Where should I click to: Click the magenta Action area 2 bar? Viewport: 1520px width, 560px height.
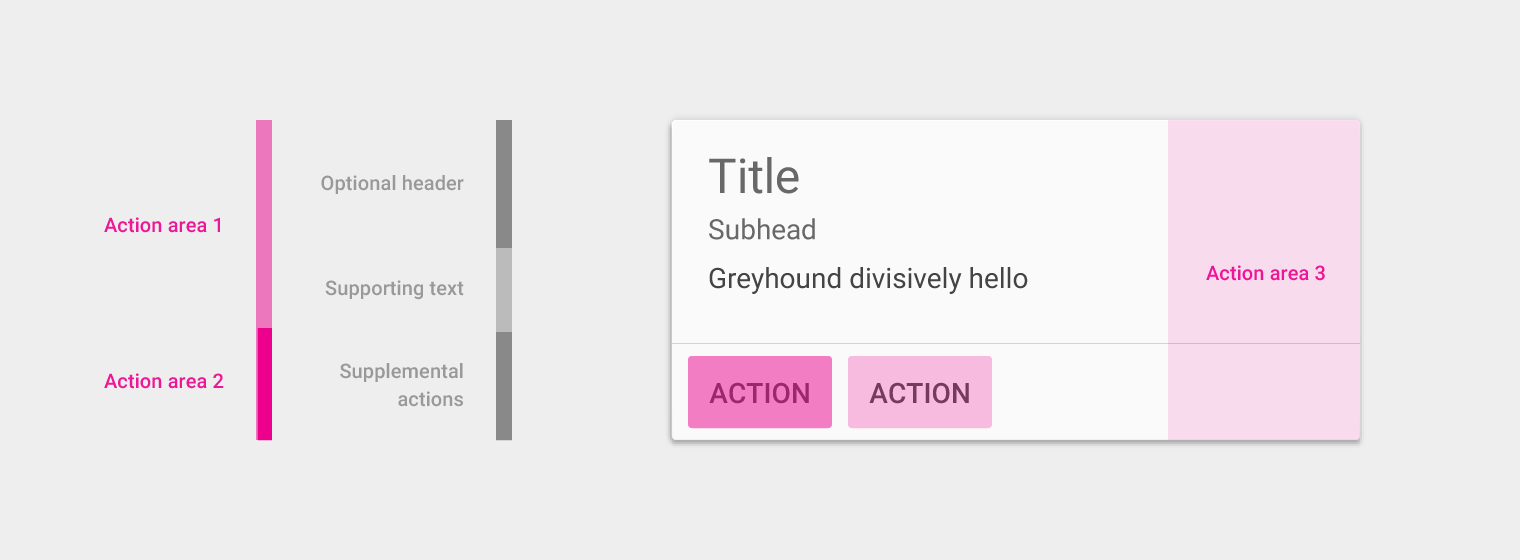tap(264, 384)
